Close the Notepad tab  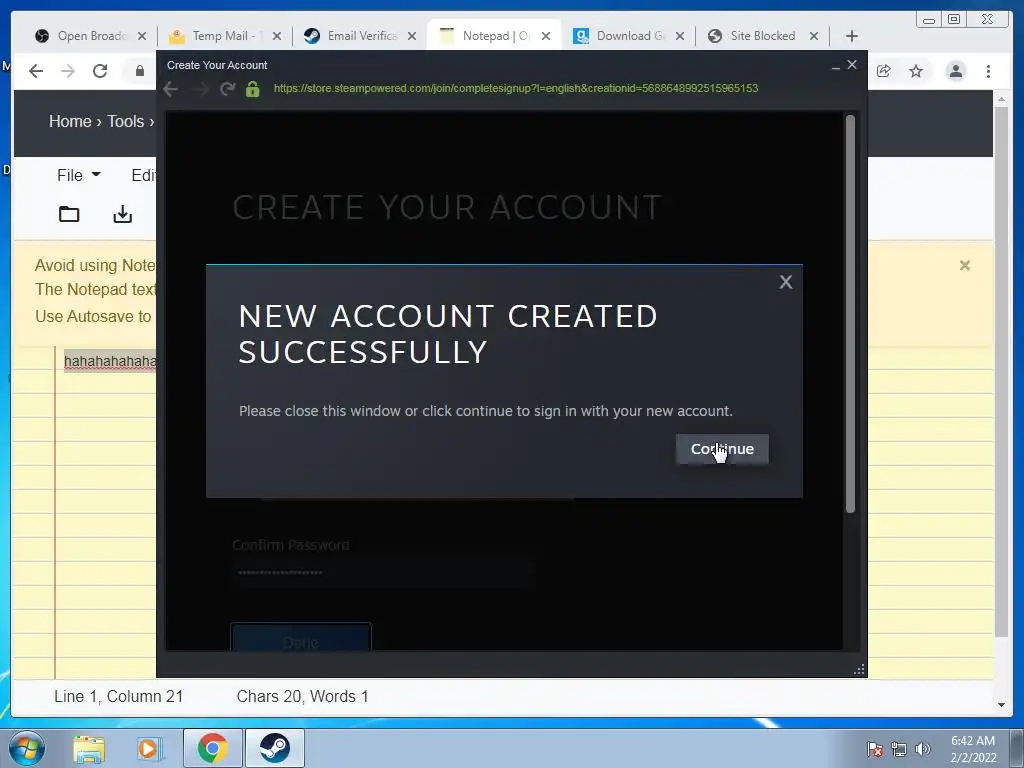tap(546, 36)
